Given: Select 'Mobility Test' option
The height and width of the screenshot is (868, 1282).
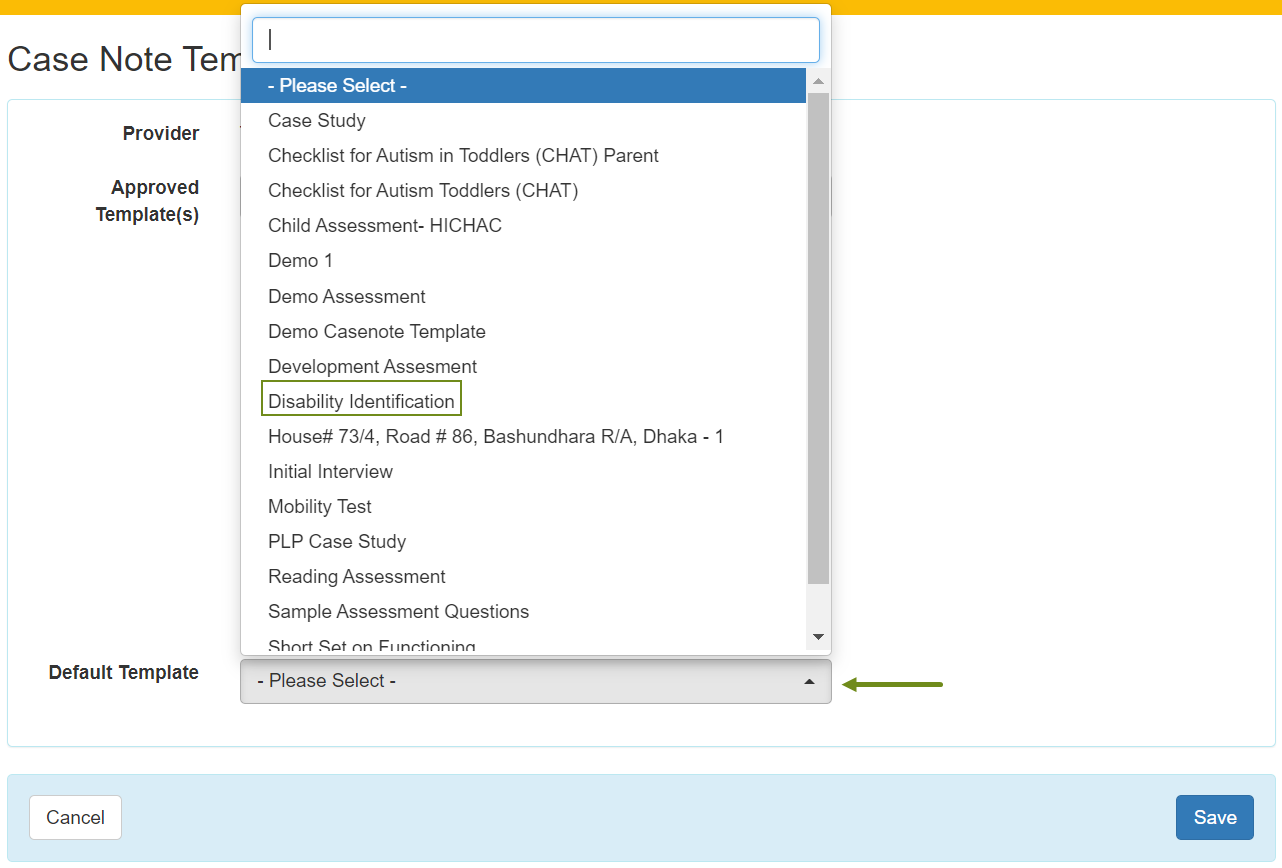Looking at the screenshot, I should (523, 507).
